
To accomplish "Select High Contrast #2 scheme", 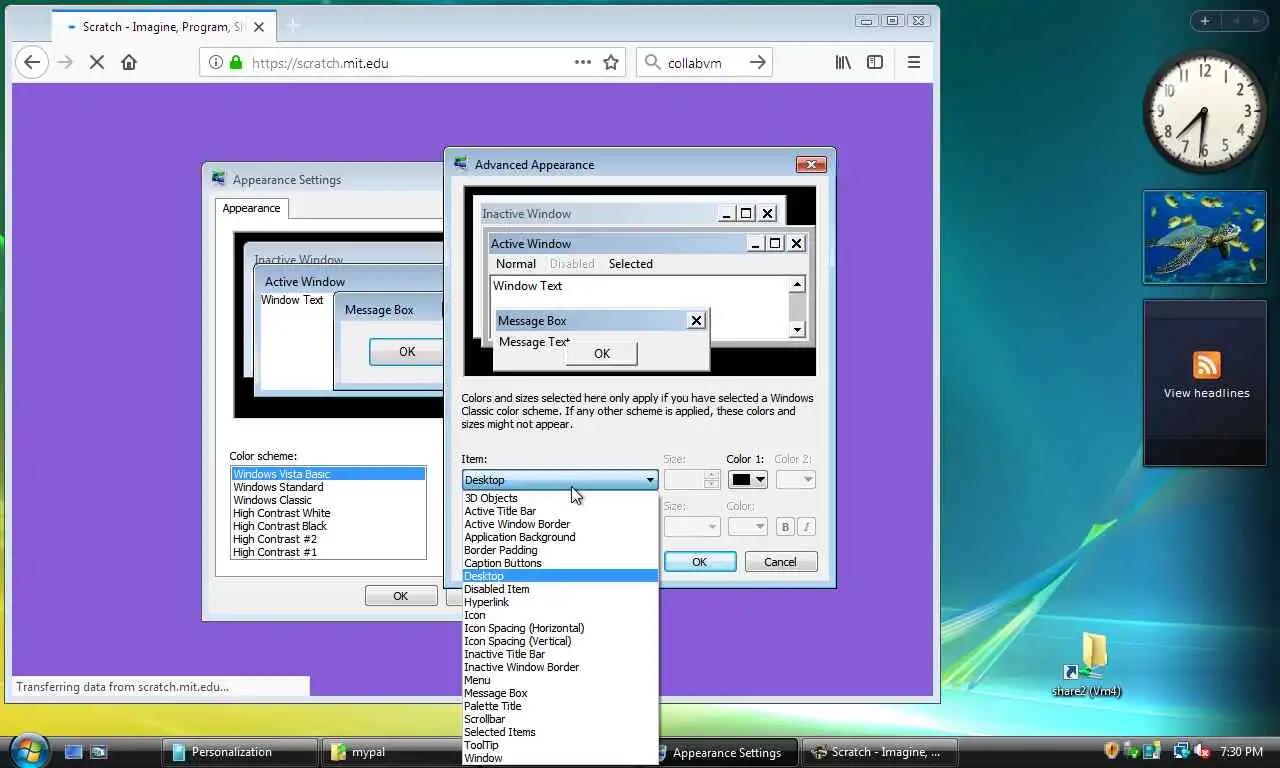I will (x=328, y=539).
